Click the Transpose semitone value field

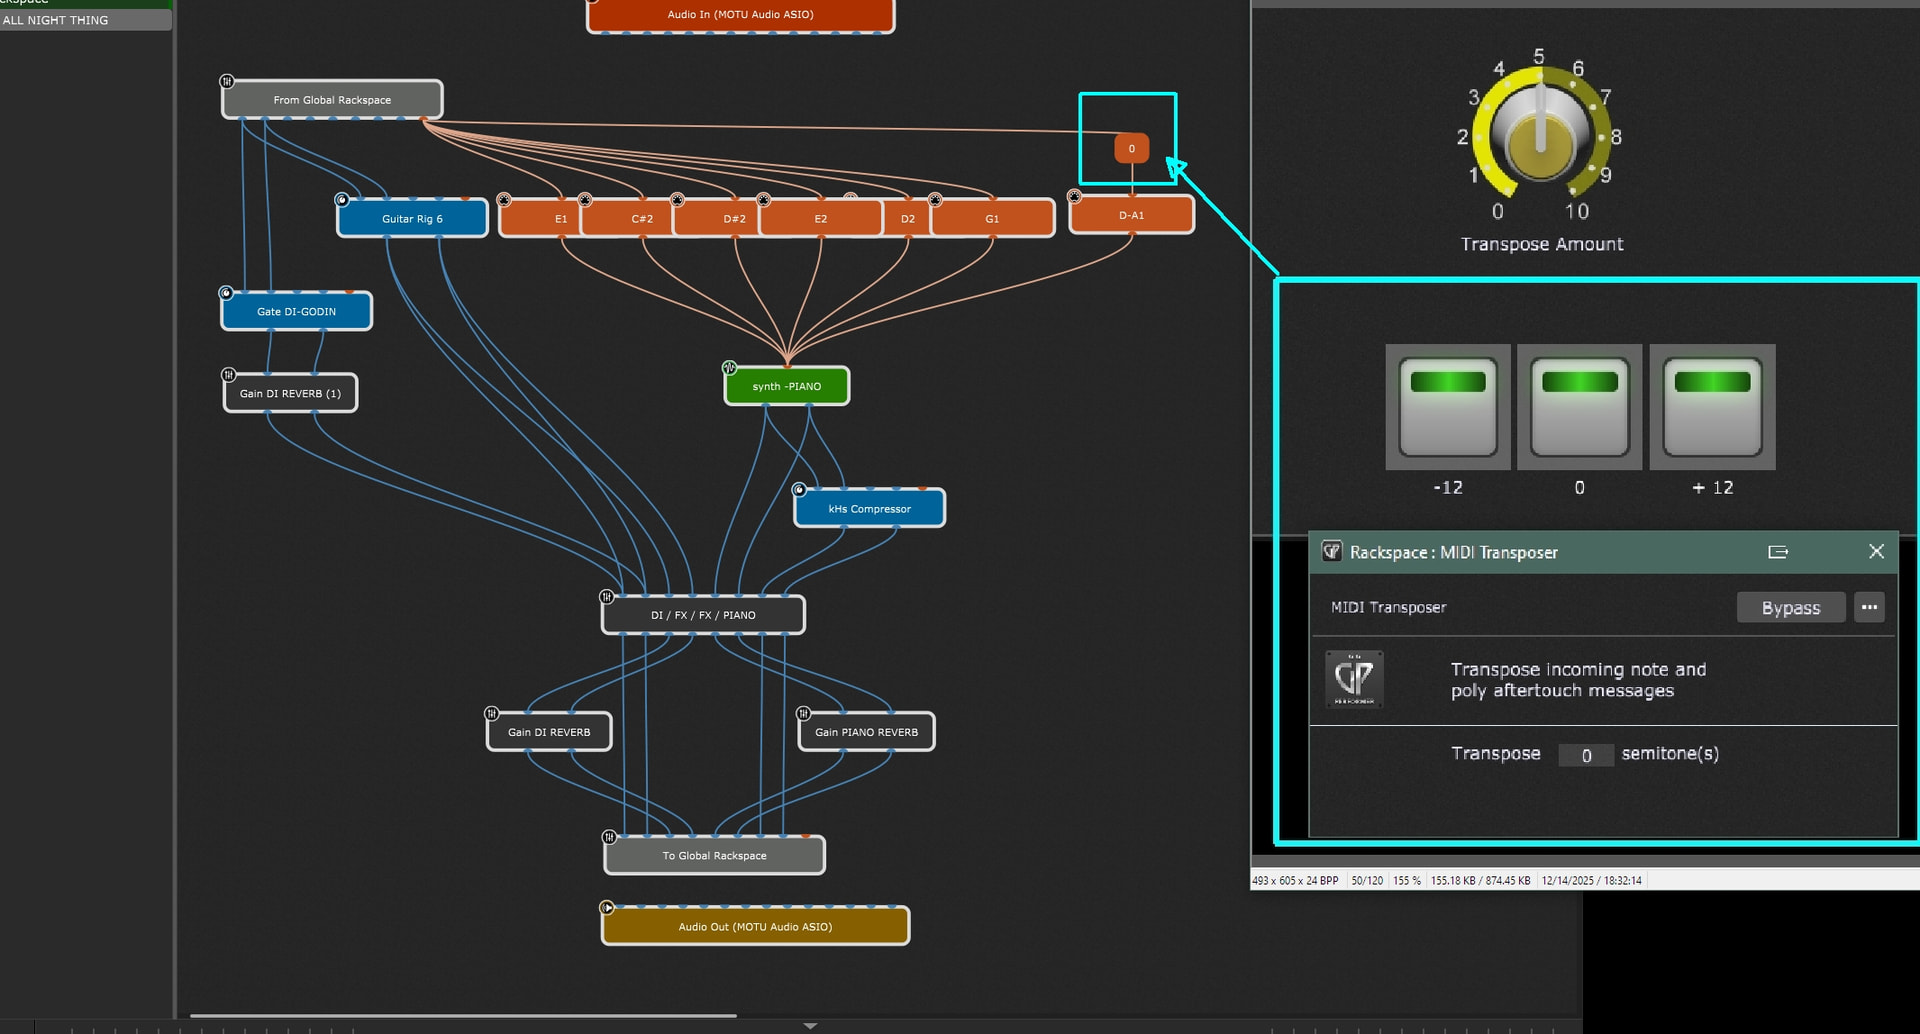1586,755
